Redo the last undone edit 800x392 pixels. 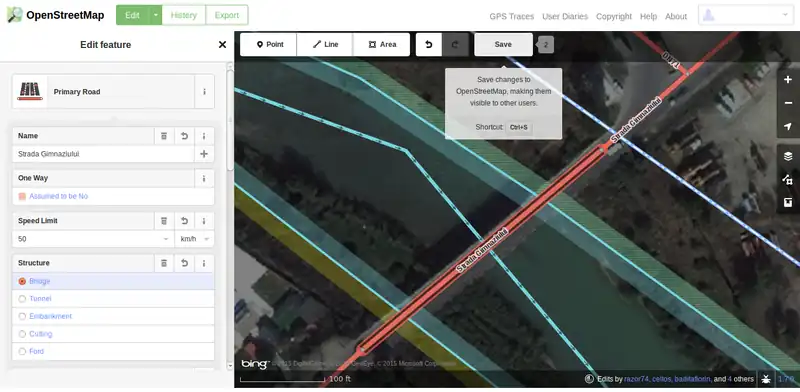tap(455, 44)
